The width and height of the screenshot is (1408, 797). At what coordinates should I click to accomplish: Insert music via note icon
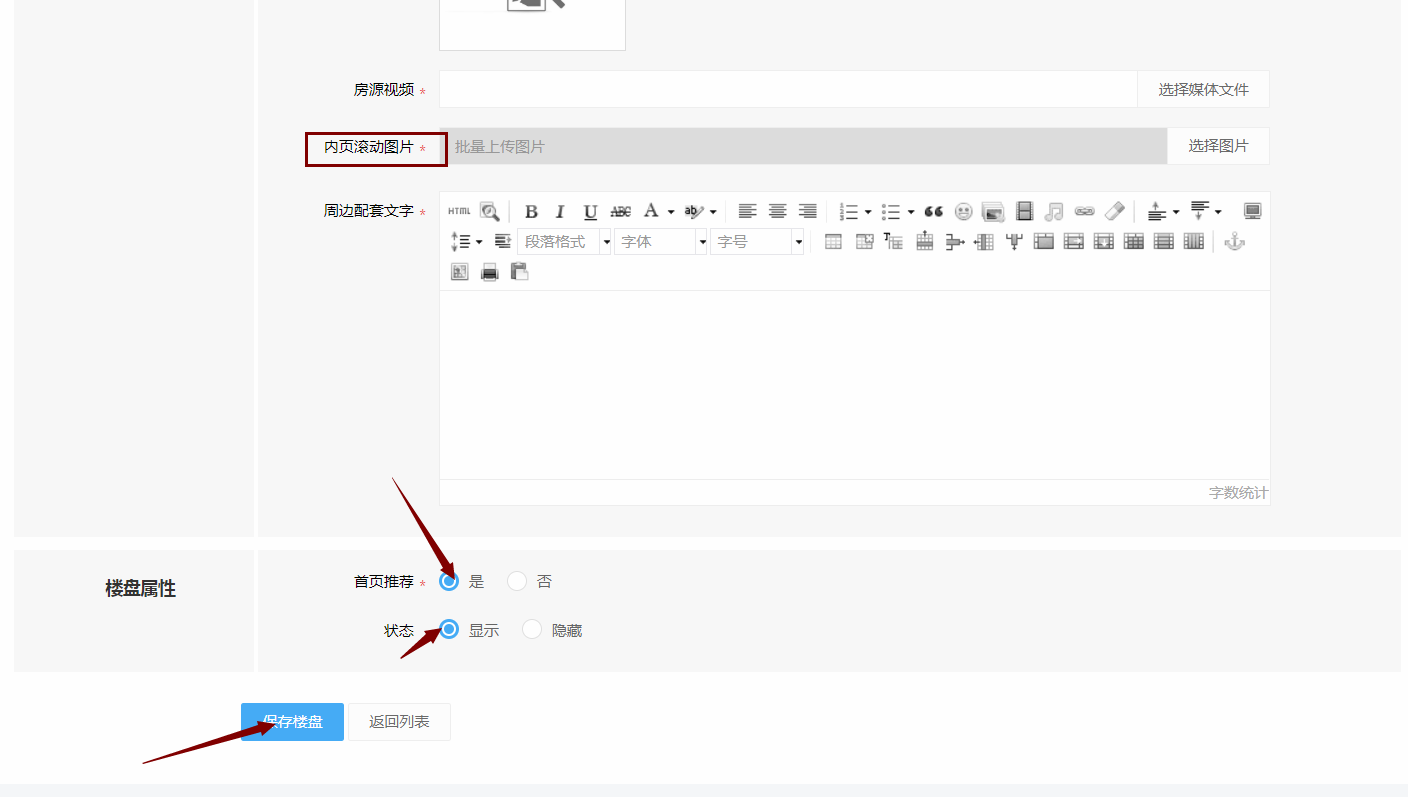coord(1054,211)
